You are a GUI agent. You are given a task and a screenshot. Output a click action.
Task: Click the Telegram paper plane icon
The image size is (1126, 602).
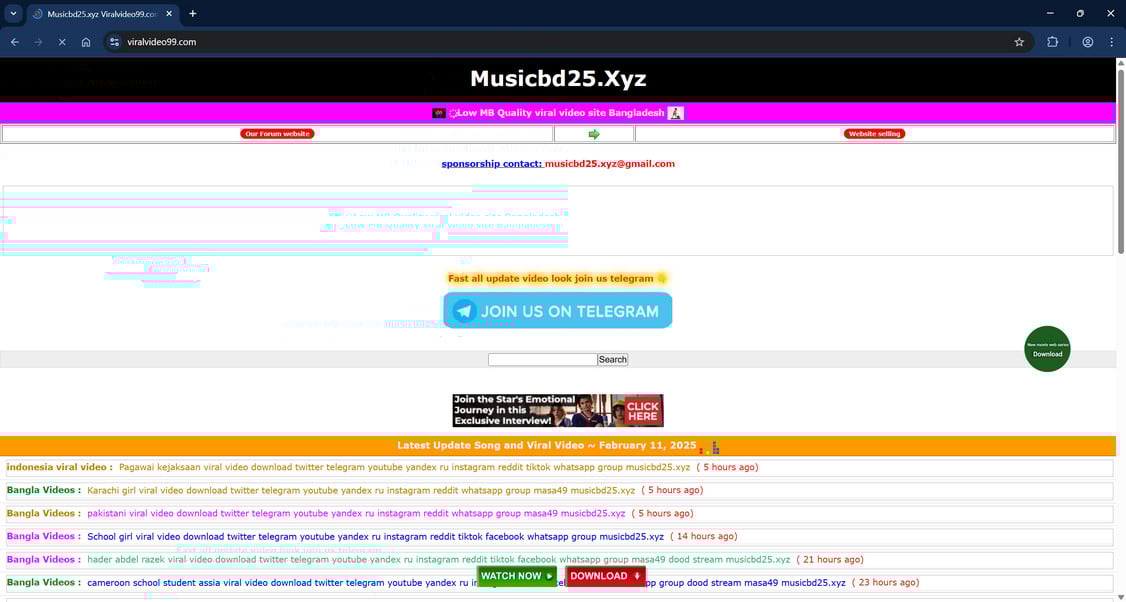point(465,311)
